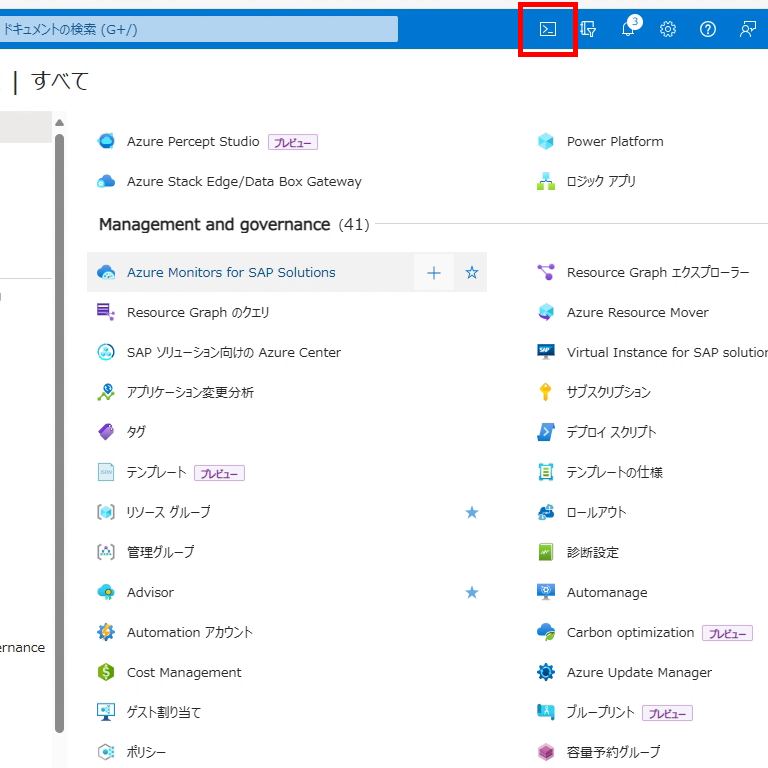Click the Carbon optimization プレビュー badge

727,633
